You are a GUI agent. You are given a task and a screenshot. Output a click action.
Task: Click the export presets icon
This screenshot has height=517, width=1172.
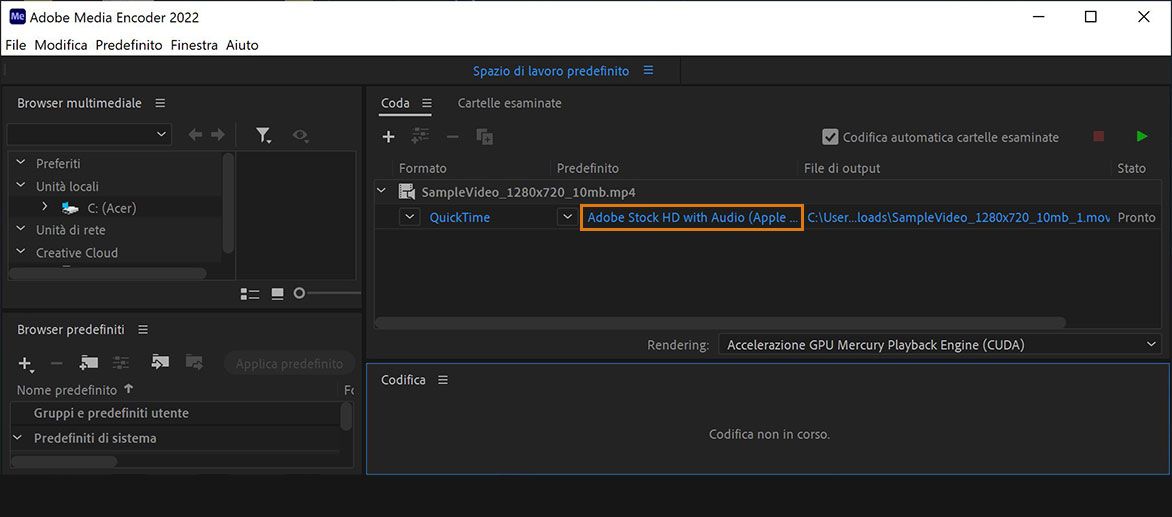[x=194, y=362]
